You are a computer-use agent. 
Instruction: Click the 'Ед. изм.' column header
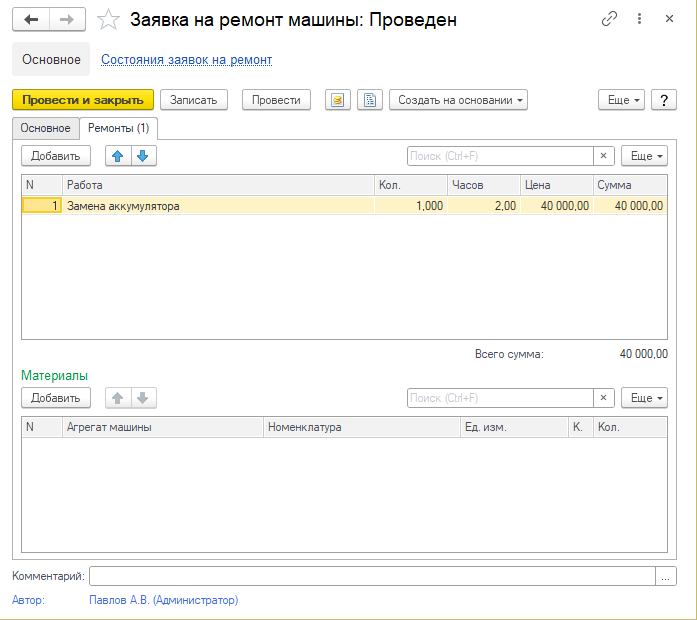click(x=514, y=427)
